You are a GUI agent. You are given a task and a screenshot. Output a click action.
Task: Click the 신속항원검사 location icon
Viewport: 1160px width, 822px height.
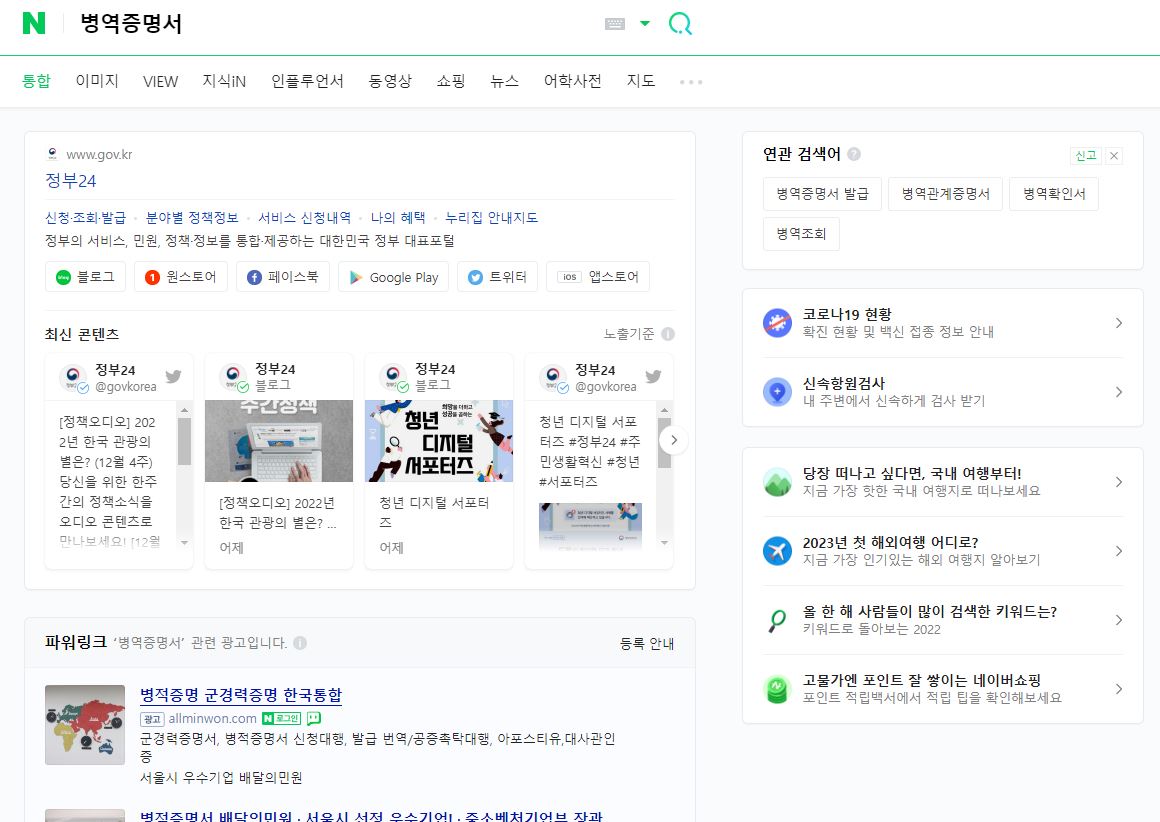pos(778,392)
